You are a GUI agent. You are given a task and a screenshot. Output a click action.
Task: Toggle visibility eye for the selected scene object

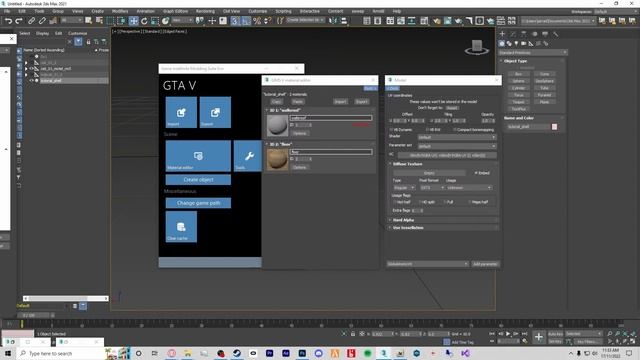31,80
